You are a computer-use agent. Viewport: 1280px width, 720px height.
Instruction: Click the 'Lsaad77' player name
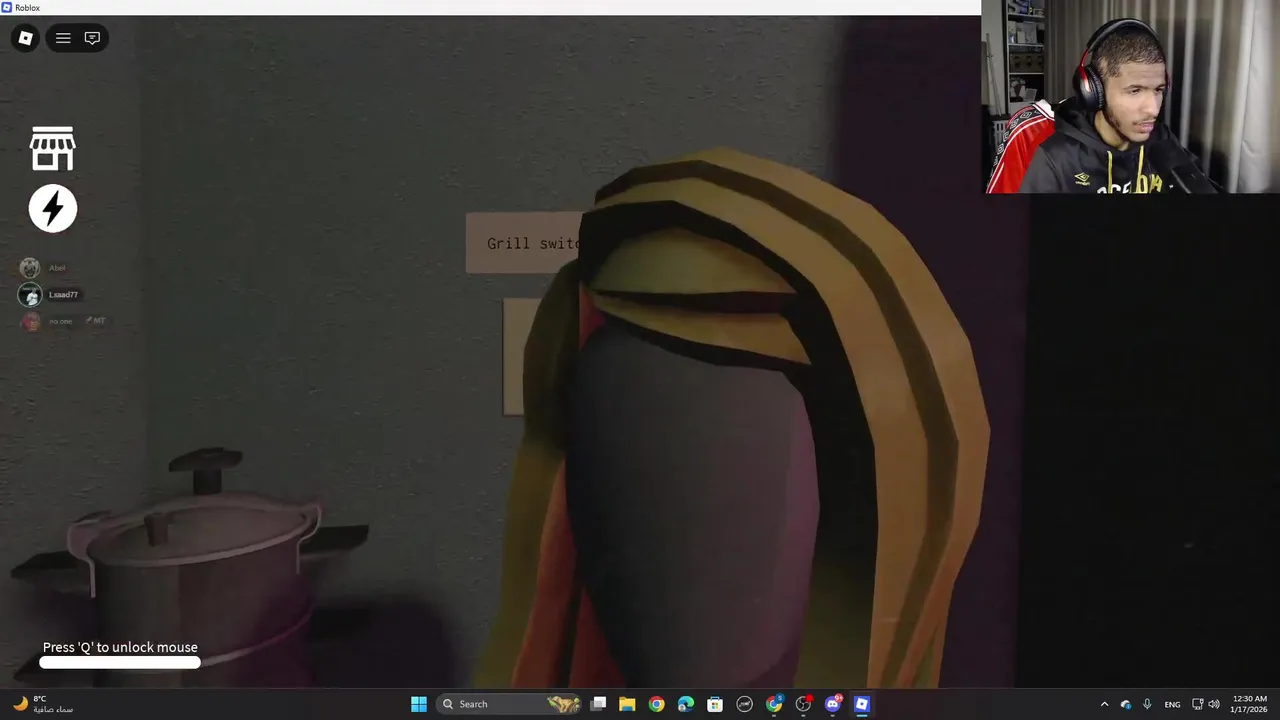pos(63,294)
